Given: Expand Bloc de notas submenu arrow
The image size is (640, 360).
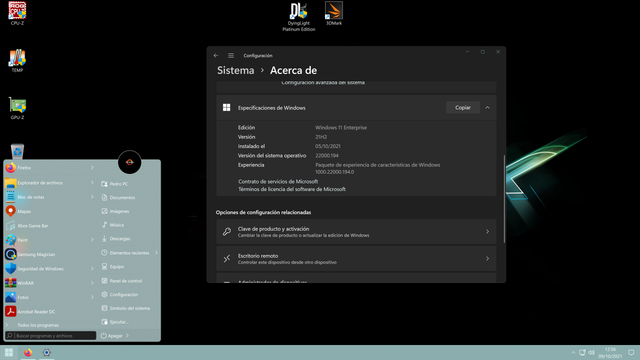Looking at the screenshot, I should point(92,197).
